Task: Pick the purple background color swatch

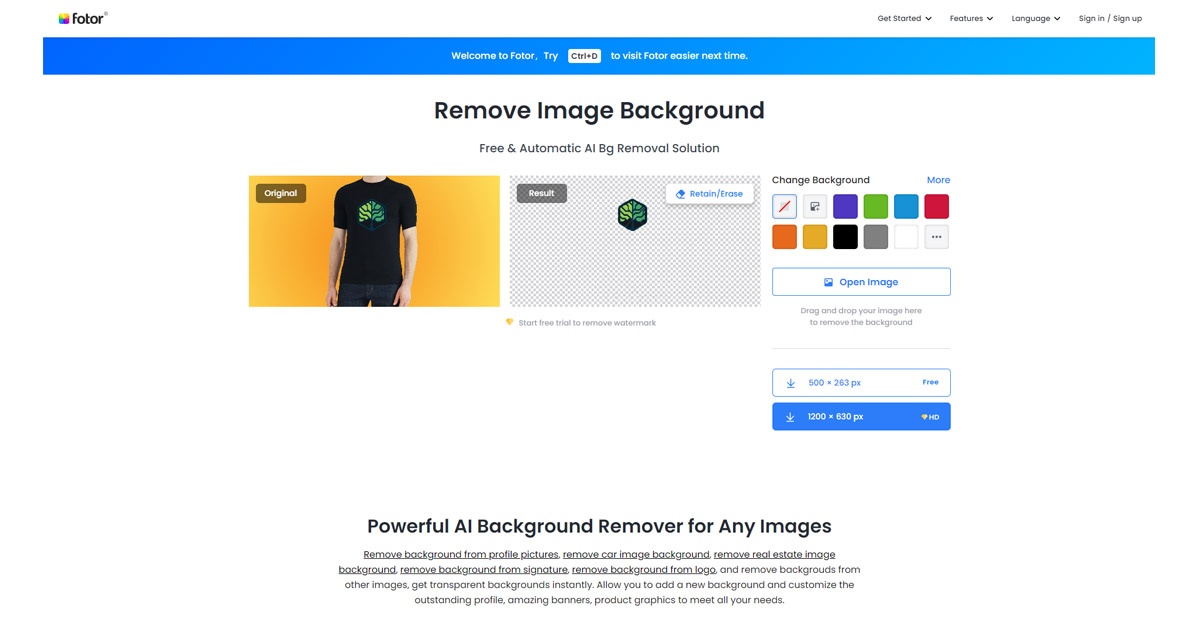Action: coord(845,207)
